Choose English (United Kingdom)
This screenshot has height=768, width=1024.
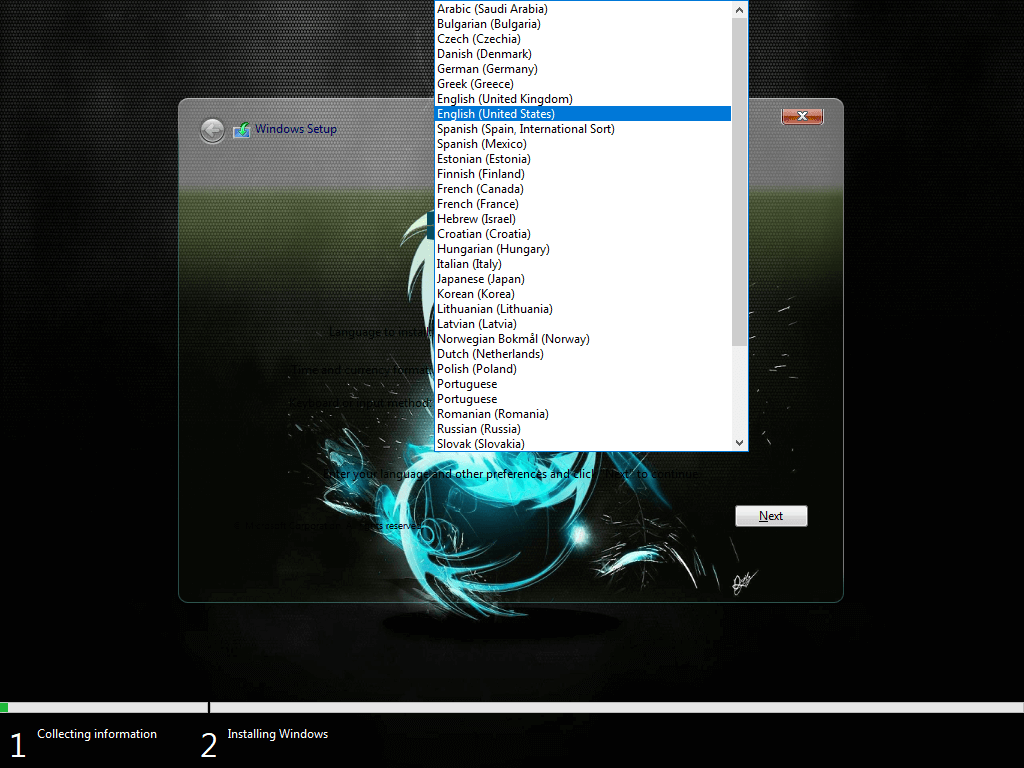583,99
